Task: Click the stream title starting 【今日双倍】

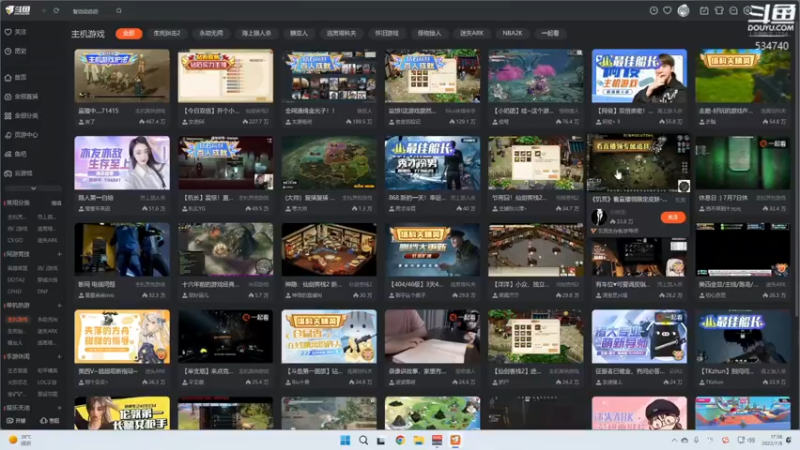Action: pos(211,111)
